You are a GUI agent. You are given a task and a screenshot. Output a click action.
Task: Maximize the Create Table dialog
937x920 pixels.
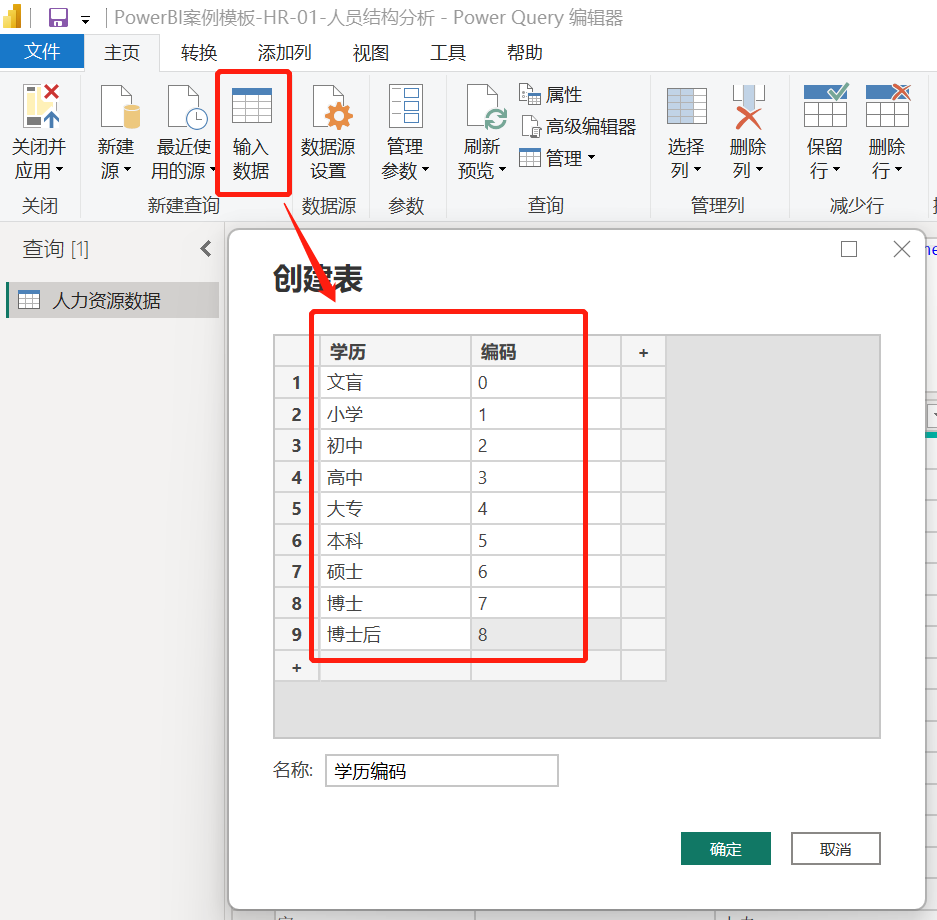coord(849,249)
